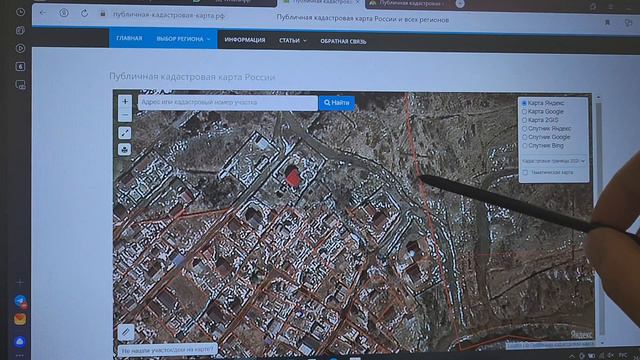Select the Спутник Bing radio option
640x360 pixels.
[524, 146]
